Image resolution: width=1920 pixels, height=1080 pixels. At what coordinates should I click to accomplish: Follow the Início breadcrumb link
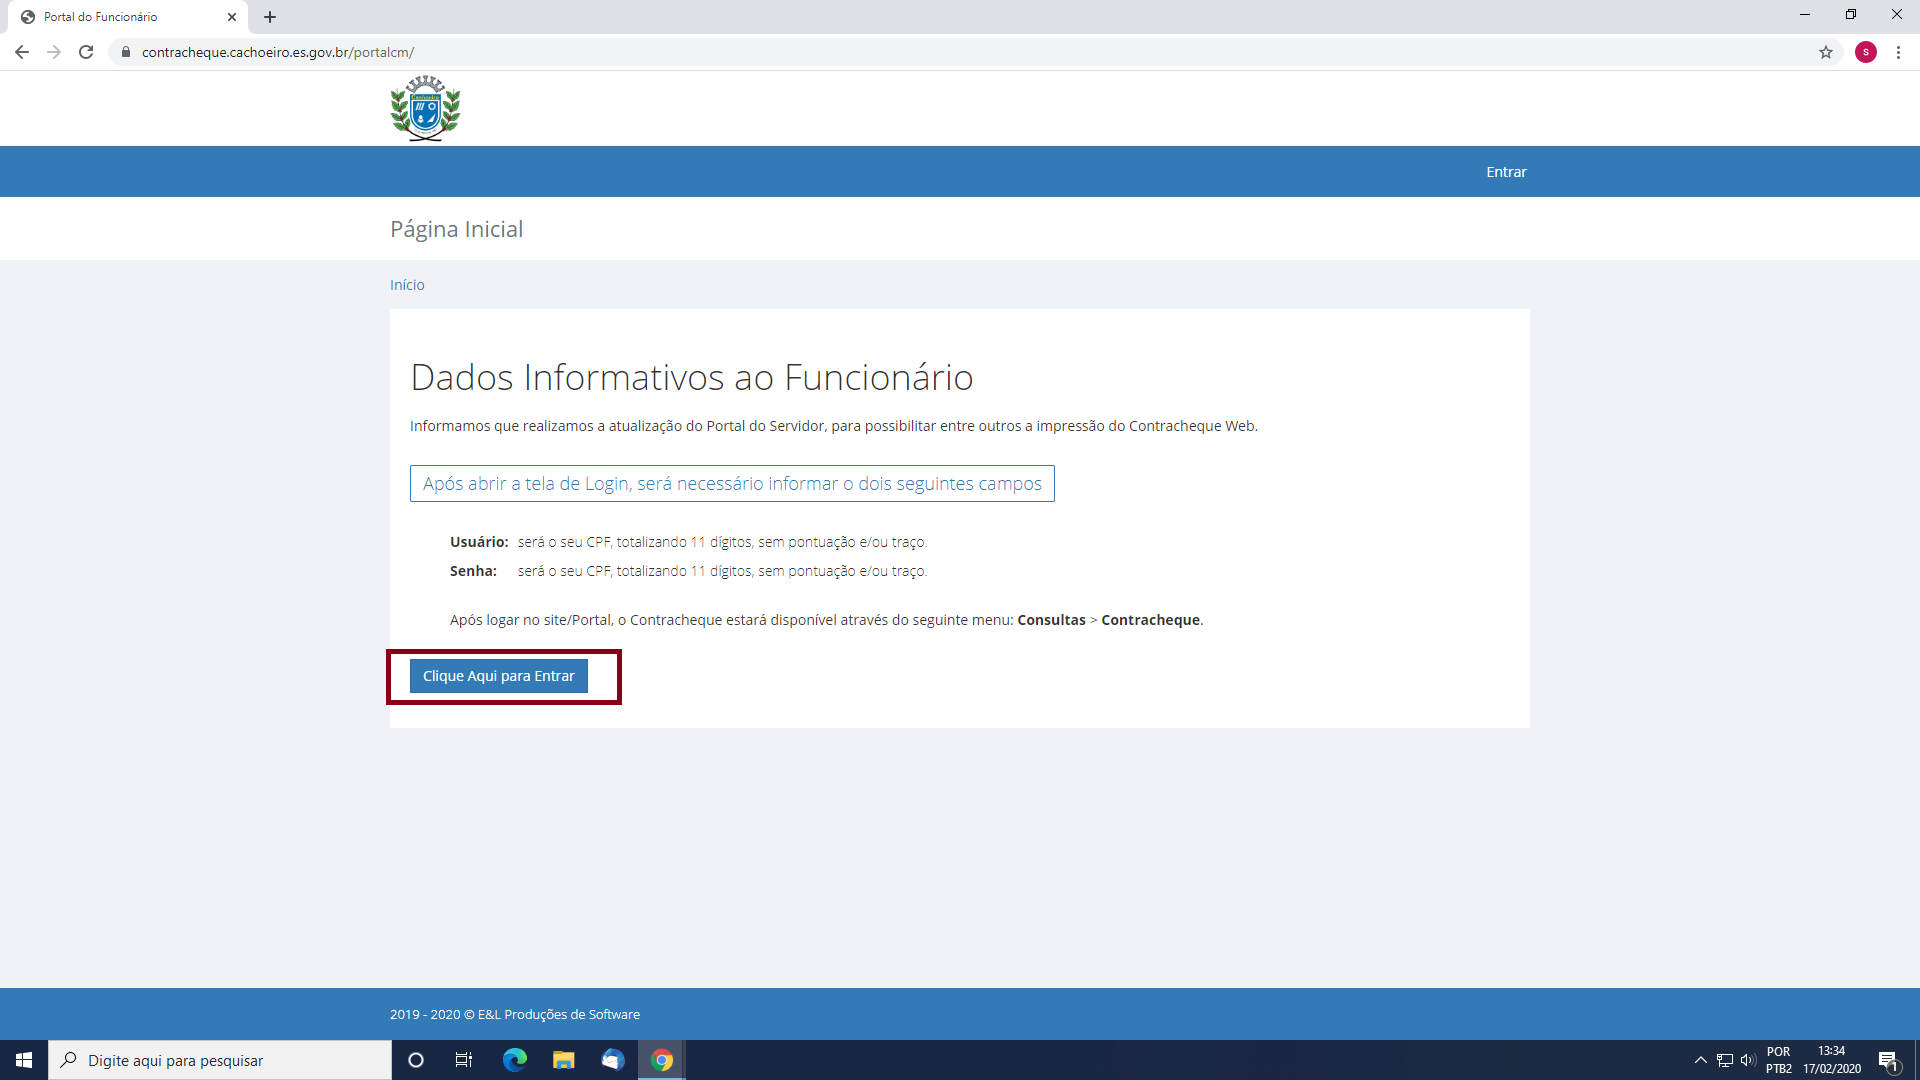(407, 285)
